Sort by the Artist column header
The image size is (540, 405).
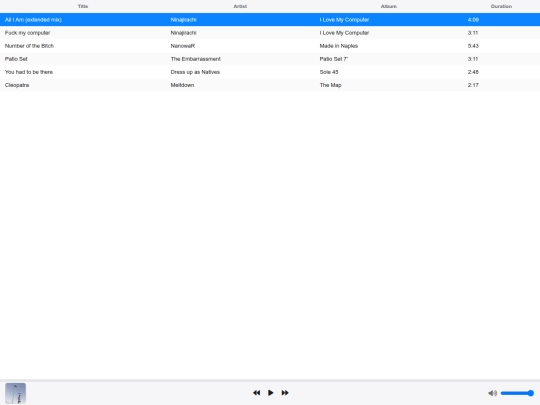pos(240,6)
